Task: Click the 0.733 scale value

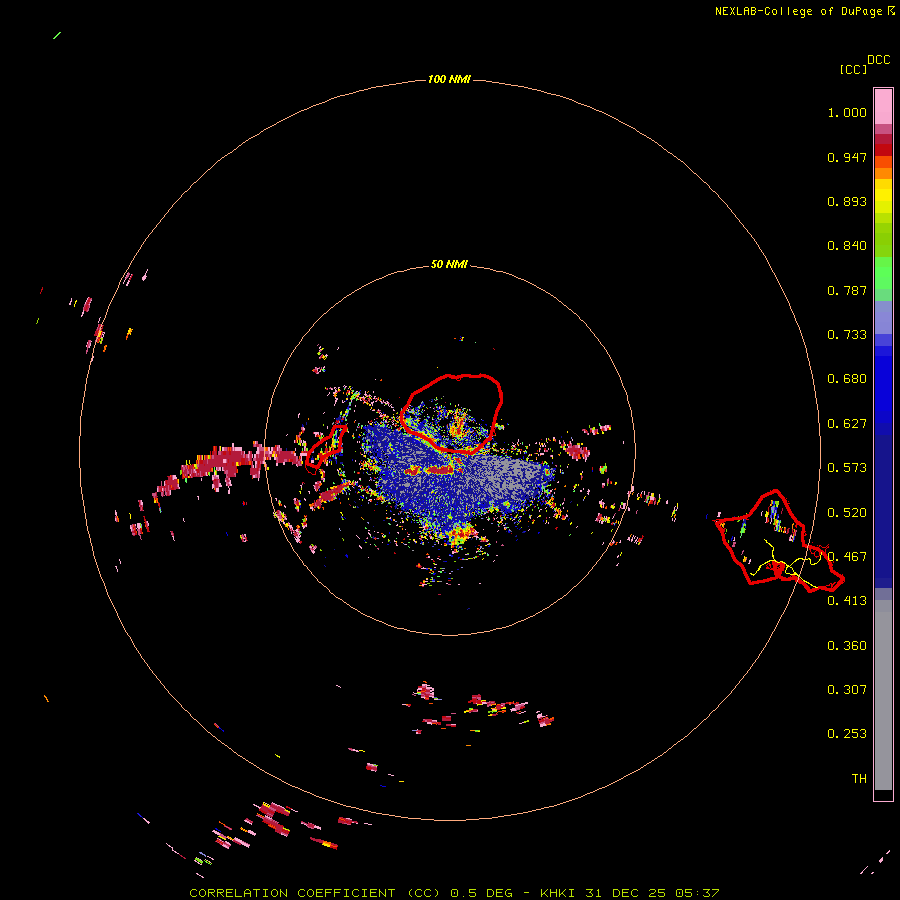Action: (847, 335)
